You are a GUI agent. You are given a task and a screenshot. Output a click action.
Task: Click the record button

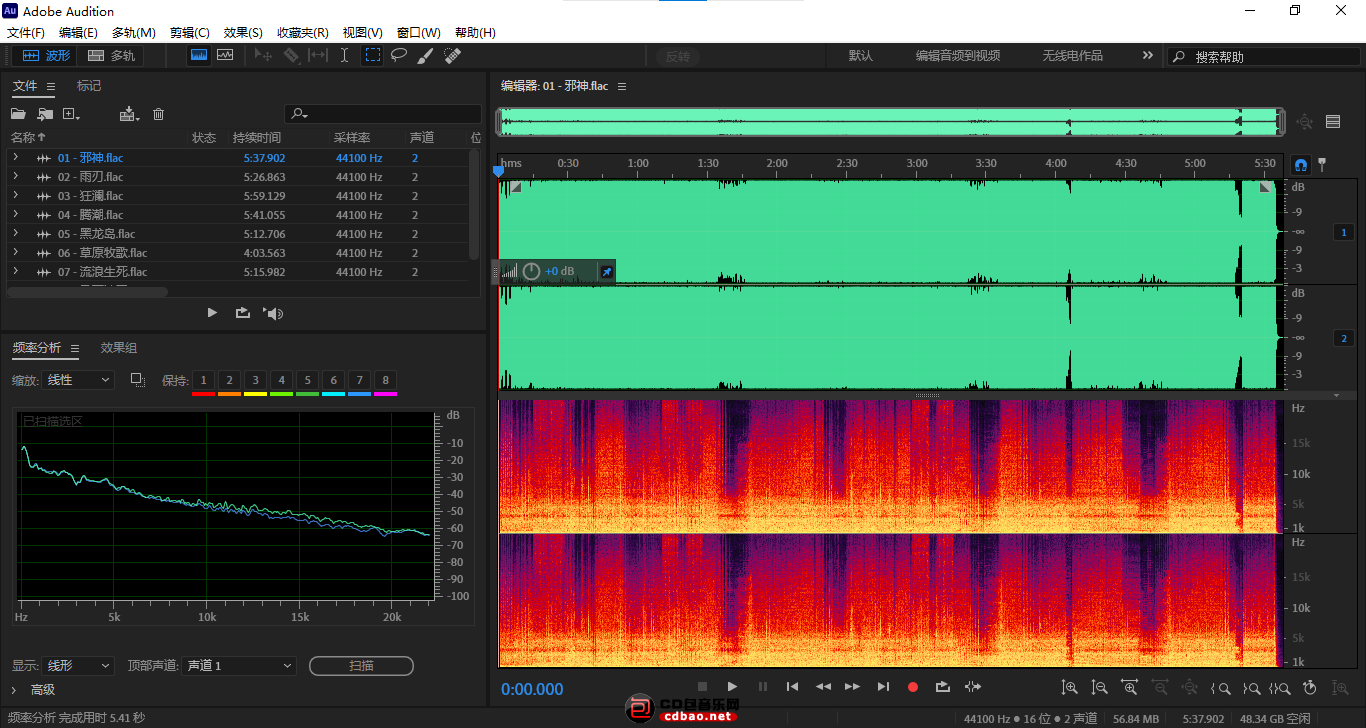(x=912, y=687)
